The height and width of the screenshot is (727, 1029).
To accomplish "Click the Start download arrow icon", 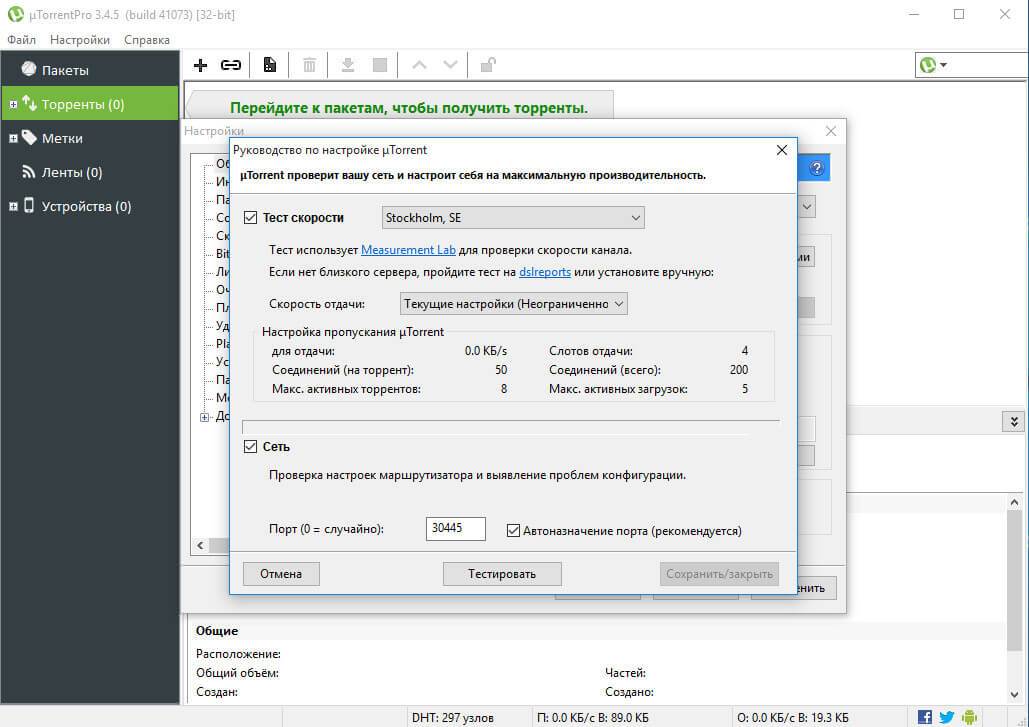I will click(x=348, y=65).
